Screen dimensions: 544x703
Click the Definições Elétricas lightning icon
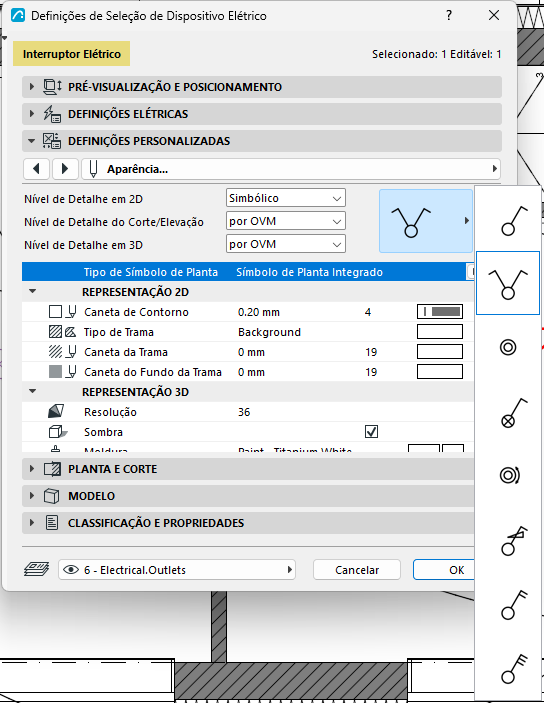[52, 114]
